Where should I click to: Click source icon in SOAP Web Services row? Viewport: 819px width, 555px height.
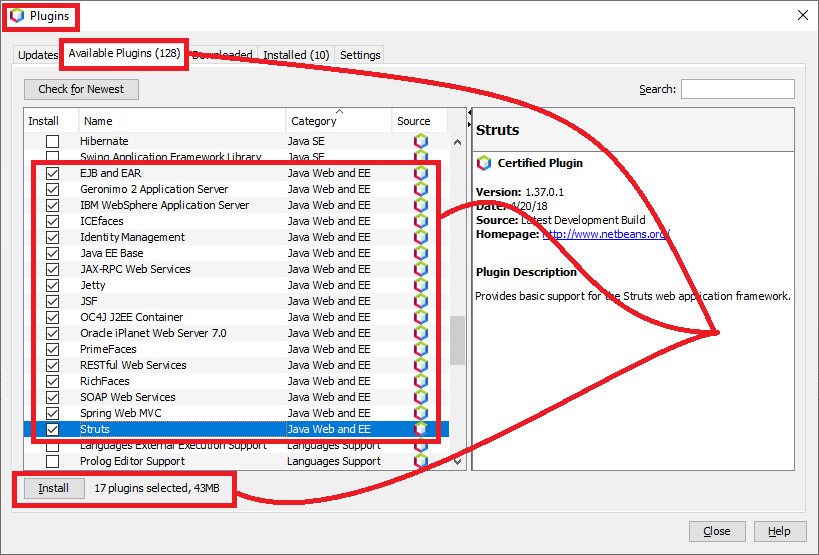click(420, 397)
